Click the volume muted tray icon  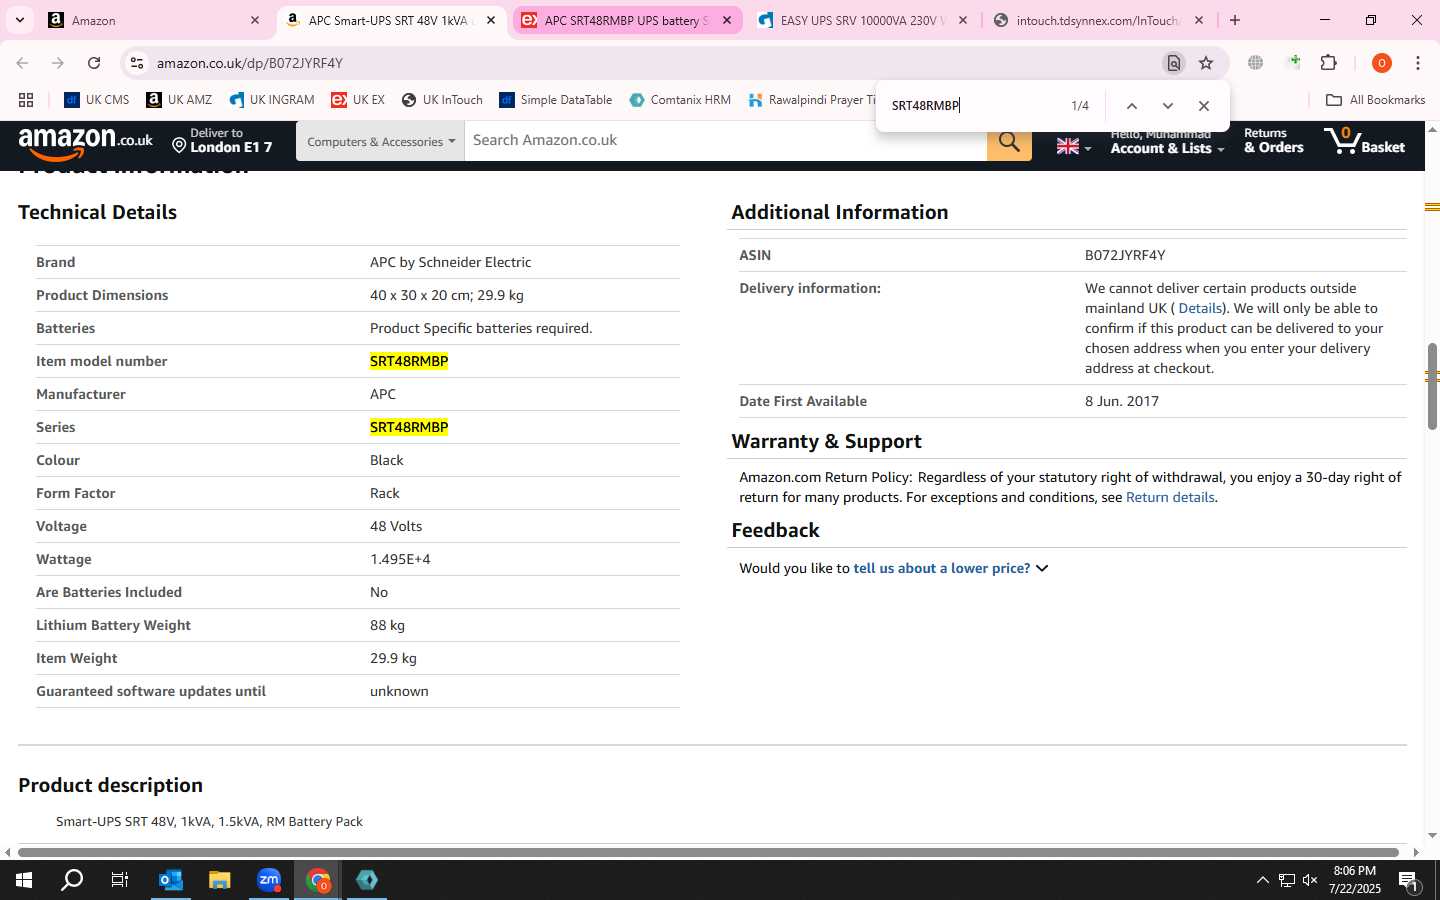1310,880
